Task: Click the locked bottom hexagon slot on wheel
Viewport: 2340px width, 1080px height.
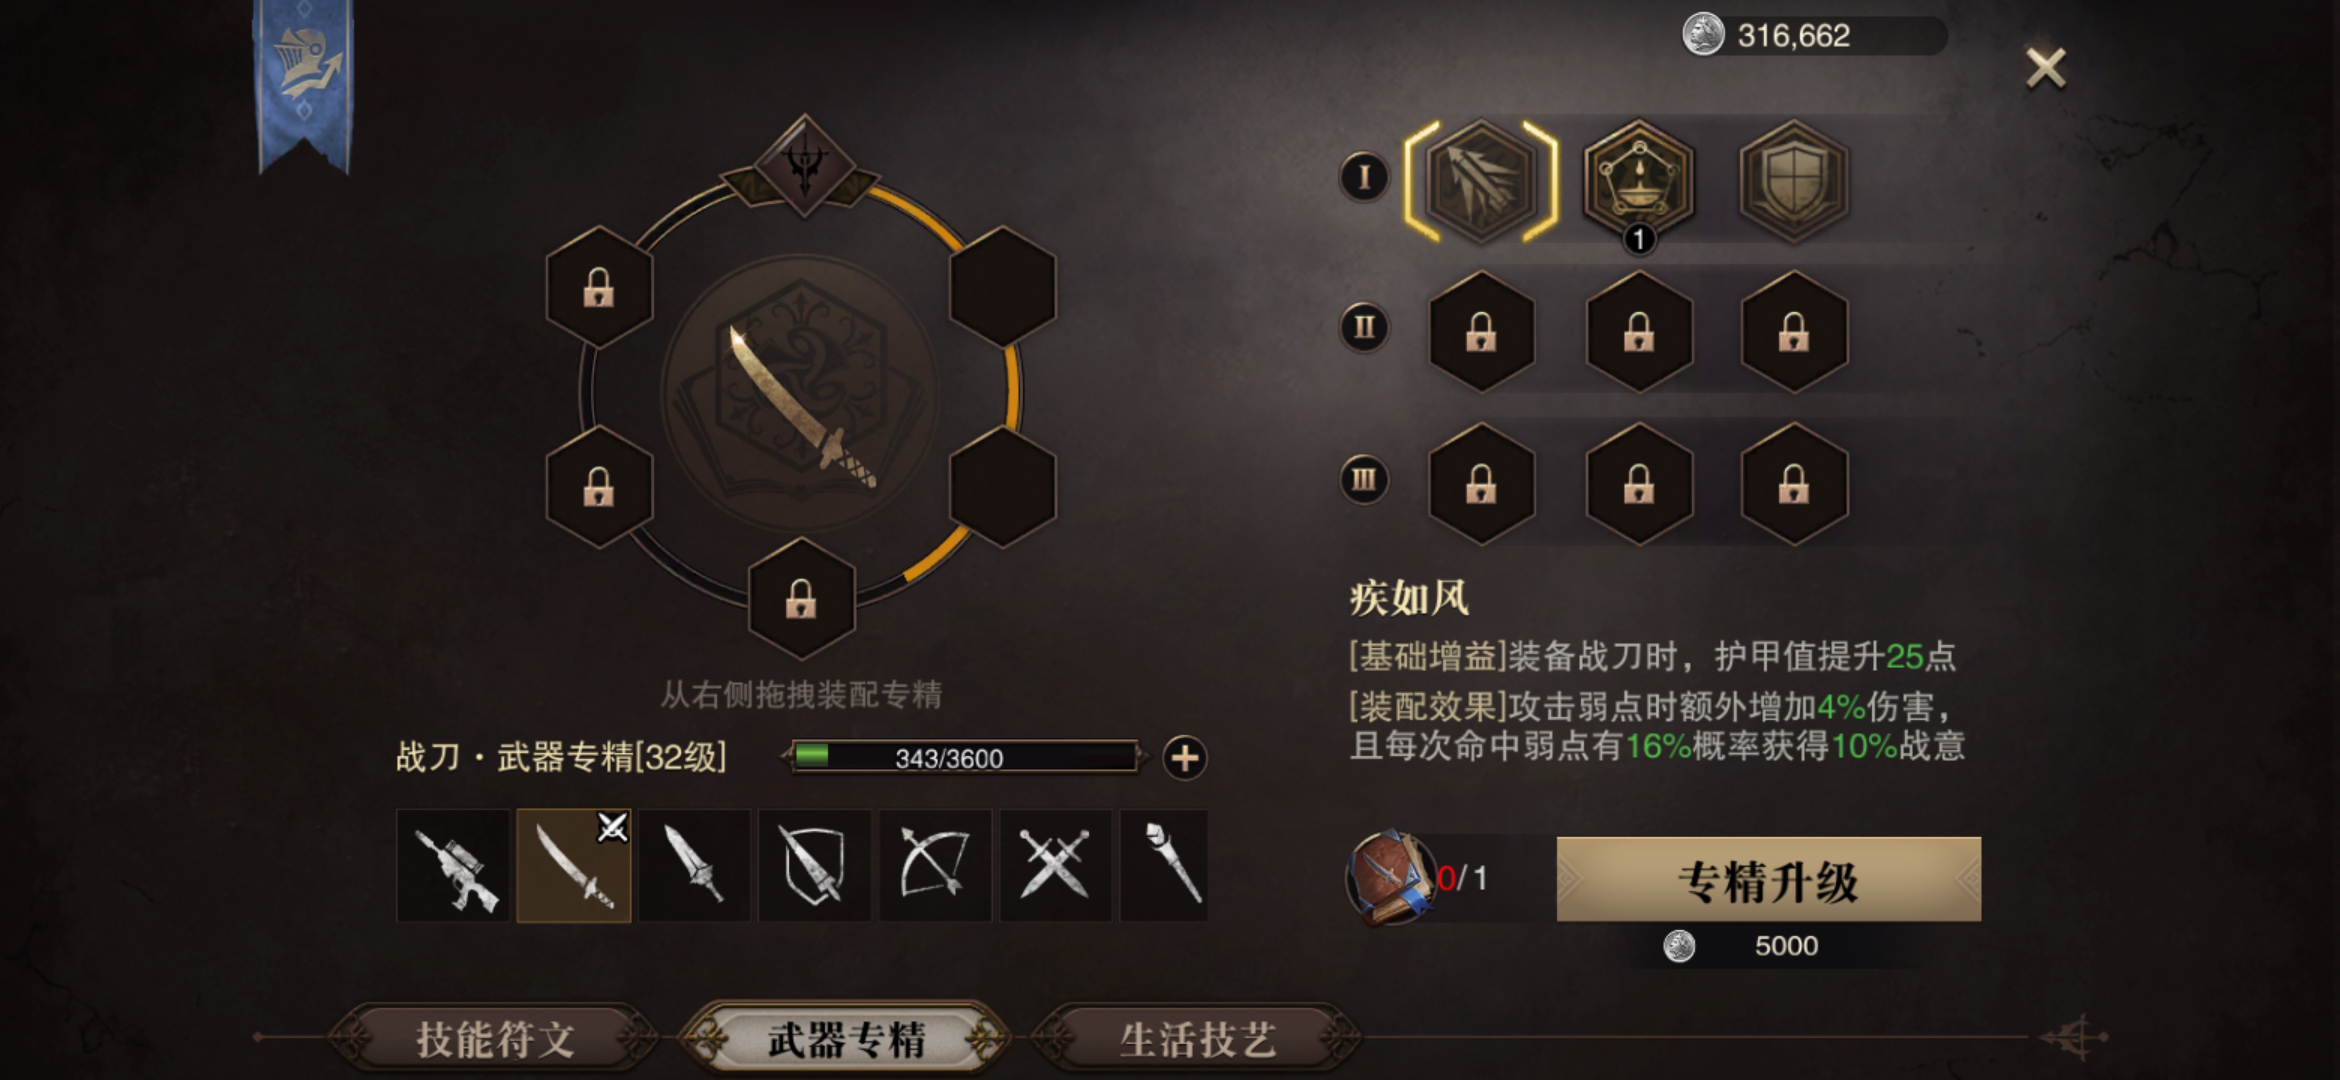Action: pos(801,599)
